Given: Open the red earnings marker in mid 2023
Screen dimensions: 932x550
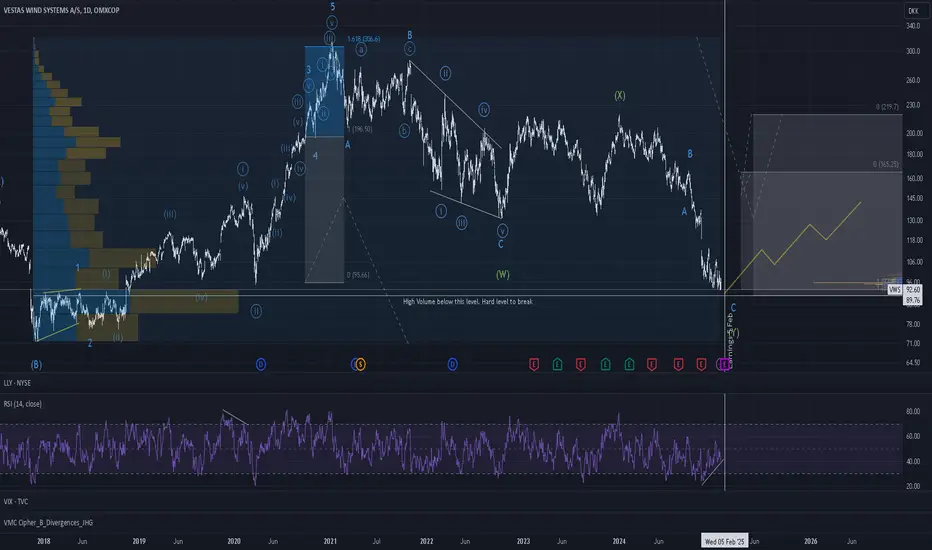Looking at the screenshot, I should point(581,364).
